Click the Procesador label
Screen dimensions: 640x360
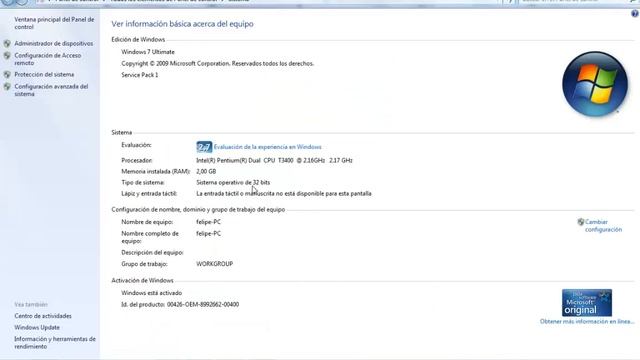point(137,160)
